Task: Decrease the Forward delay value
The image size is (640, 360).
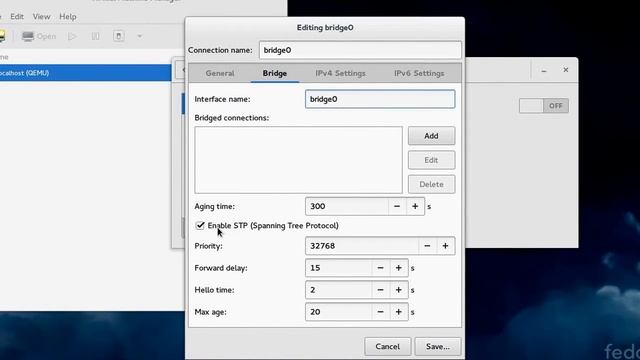Action: click(380, 268)
